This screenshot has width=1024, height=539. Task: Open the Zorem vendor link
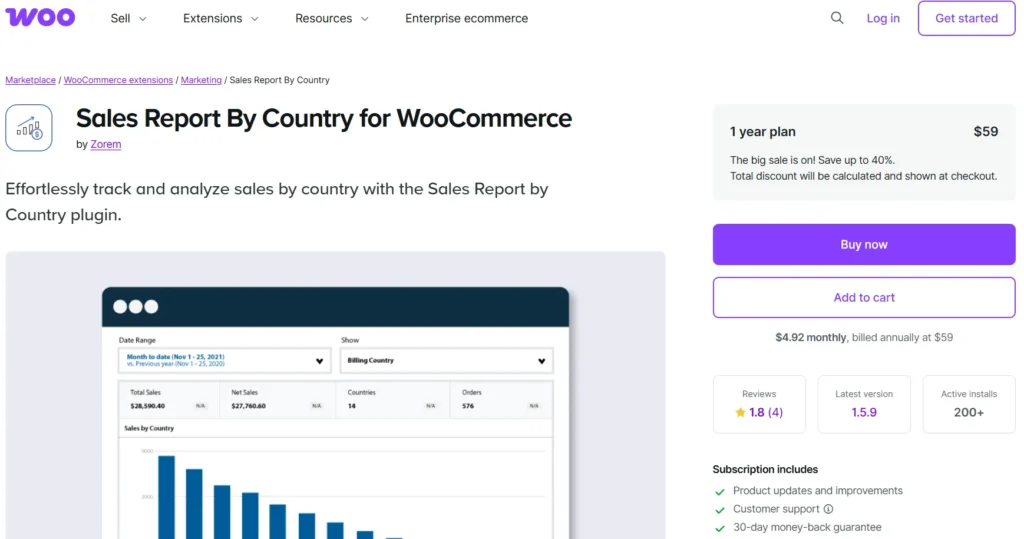[x=106, y=144]
